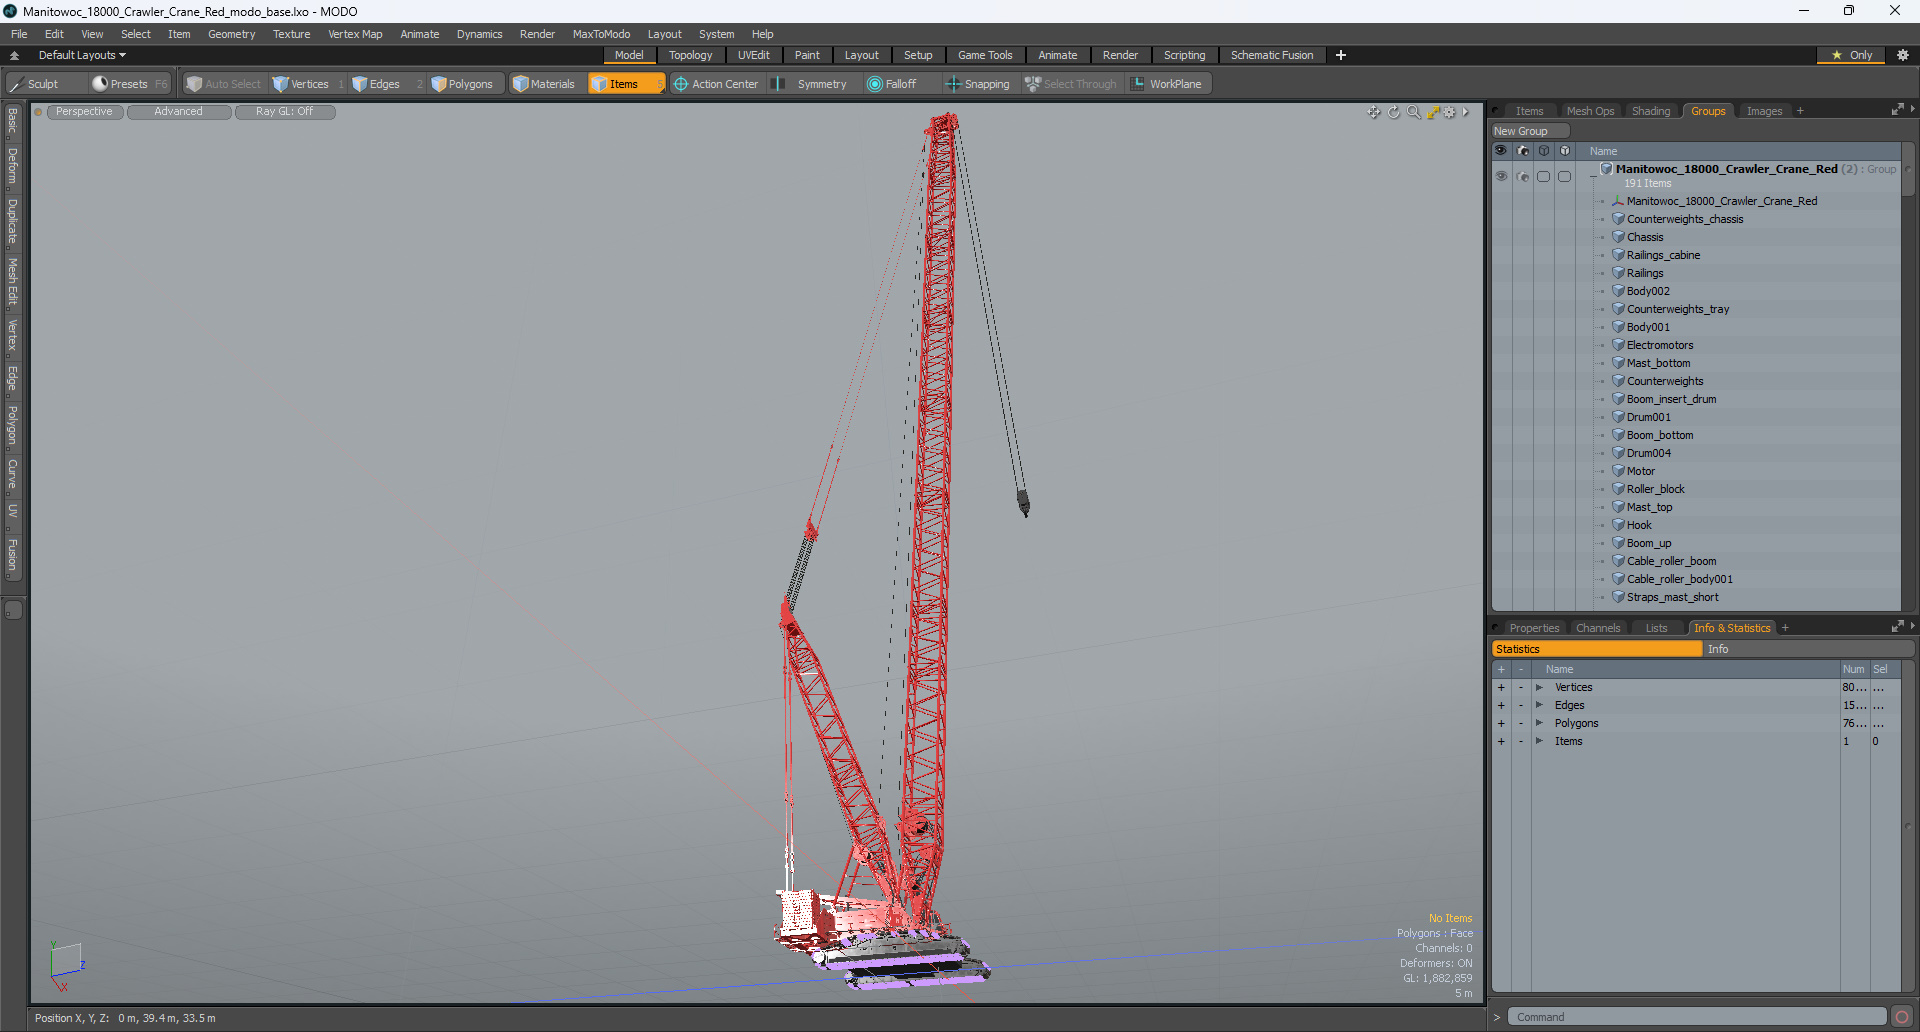Toggle the Only star button
1920x1032 pixels.
(x=1853, y=55)
